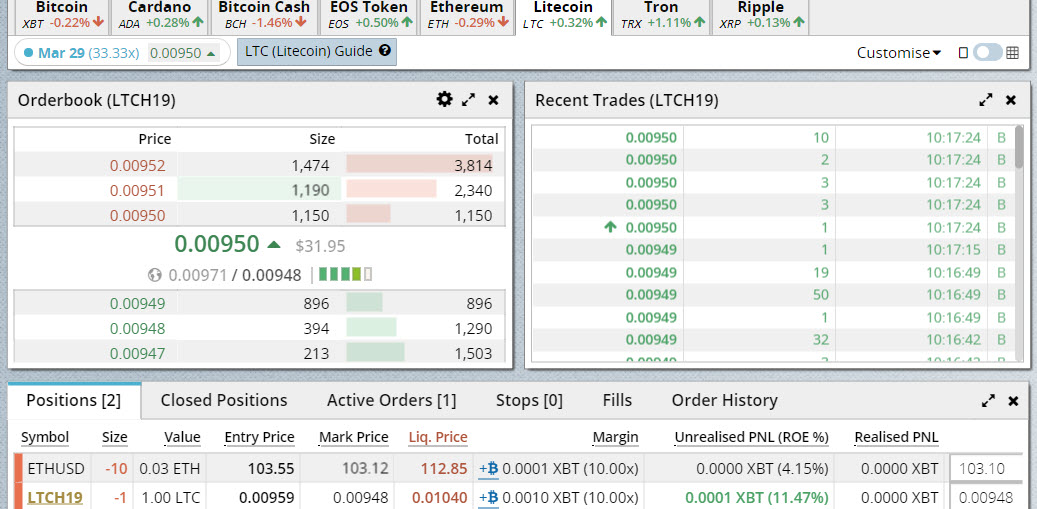
Task: Click LTCH19 liquidation price 0.01040
Action: [x=440, y=497]
